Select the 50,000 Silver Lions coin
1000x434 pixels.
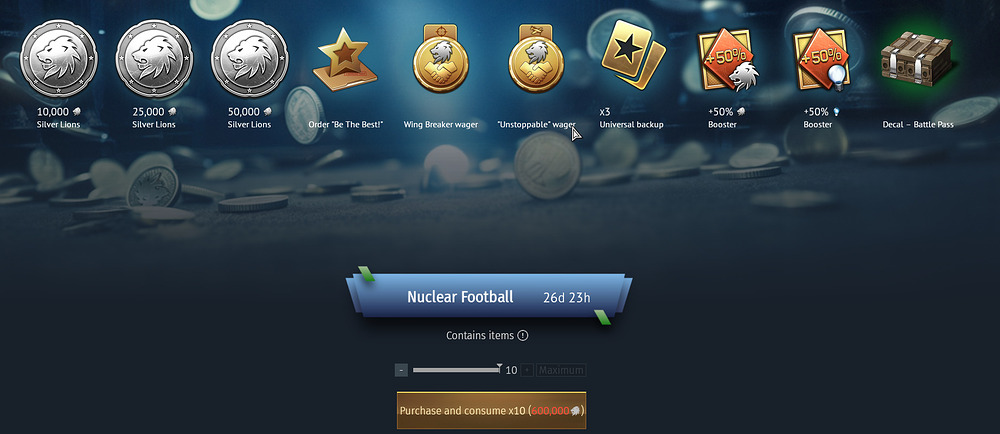[249, 59]
